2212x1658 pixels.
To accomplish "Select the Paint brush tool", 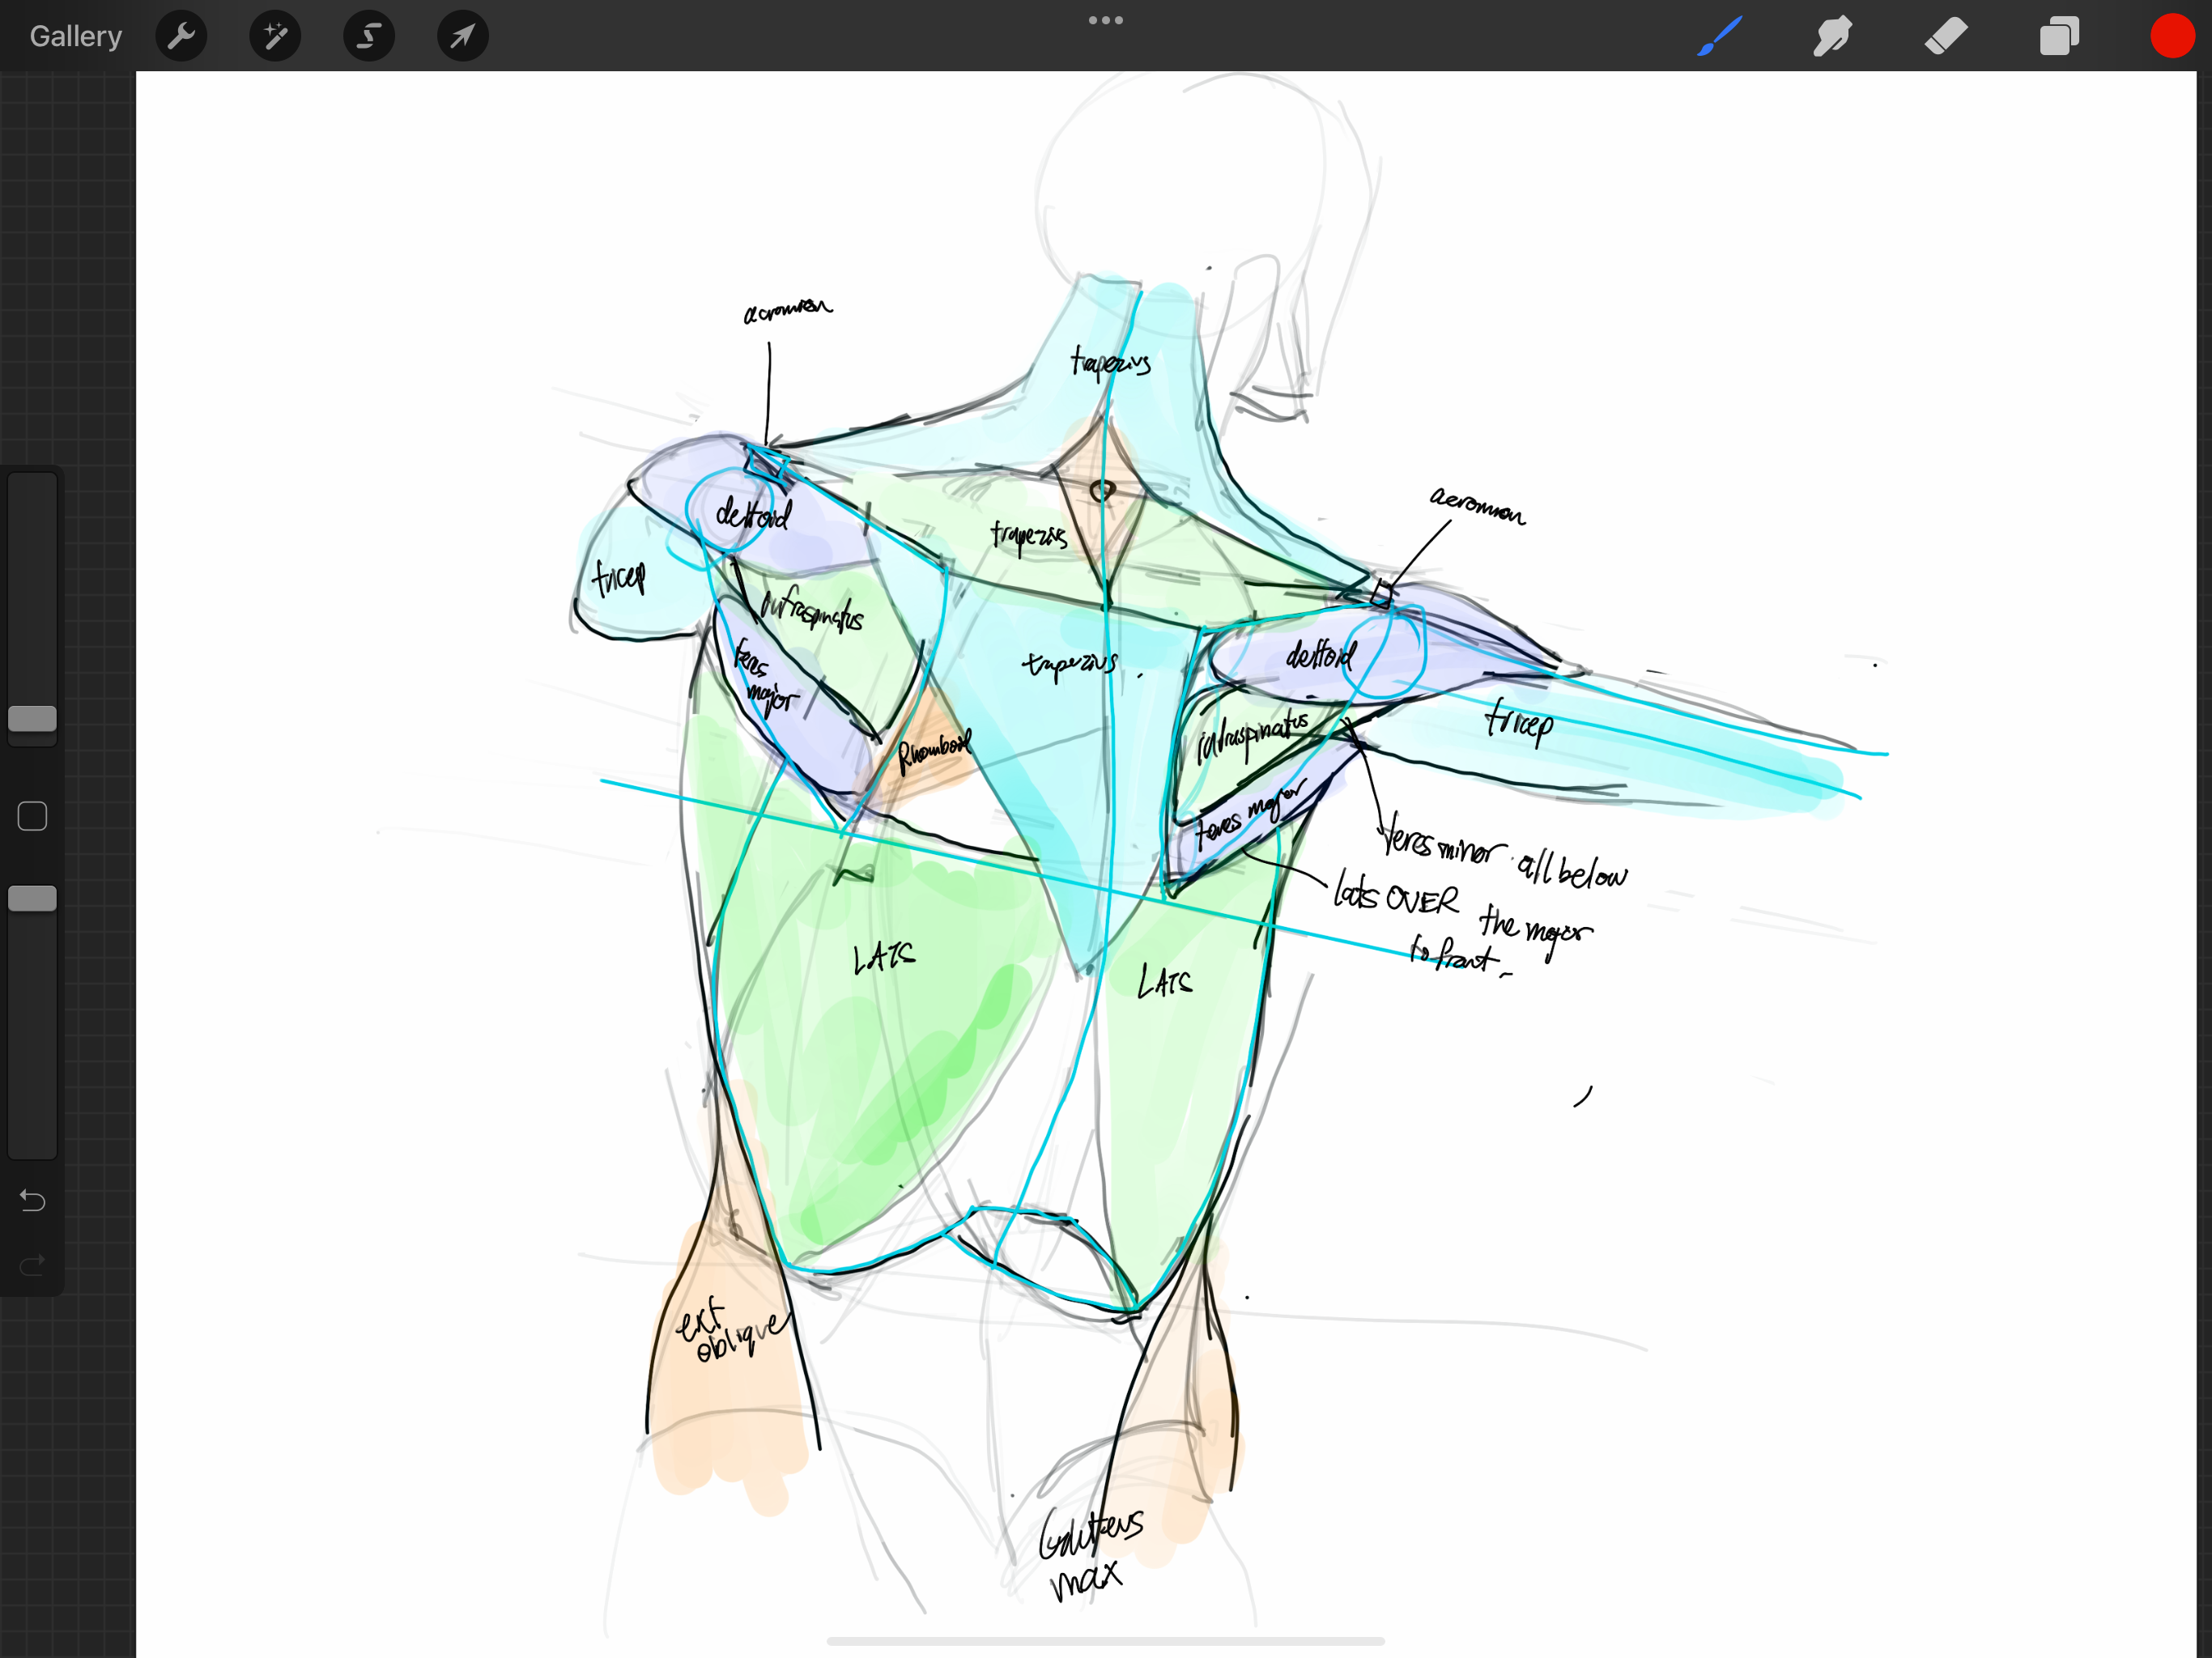I will [1719, 37].
